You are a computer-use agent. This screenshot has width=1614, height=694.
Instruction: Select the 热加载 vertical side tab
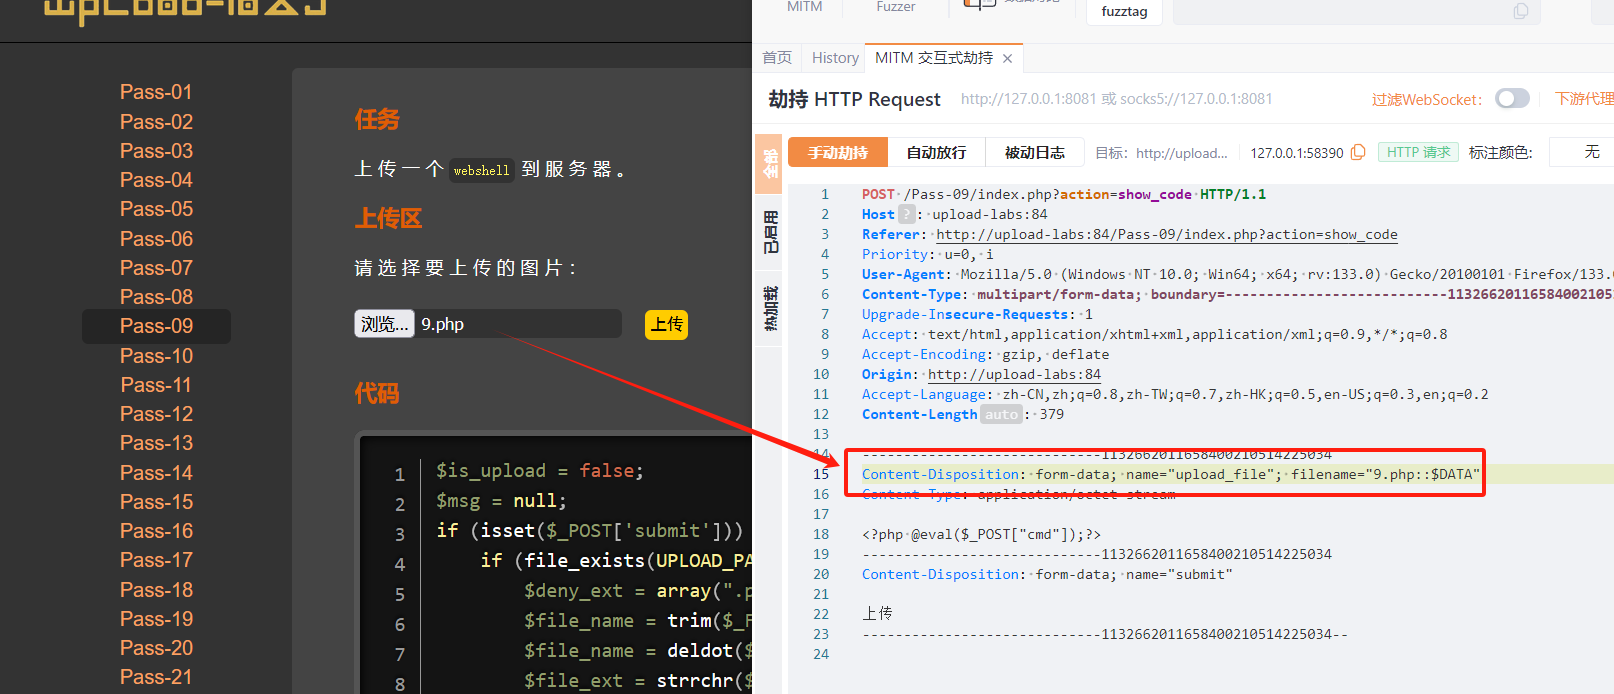pyautogui.click(x=769, y=308)
